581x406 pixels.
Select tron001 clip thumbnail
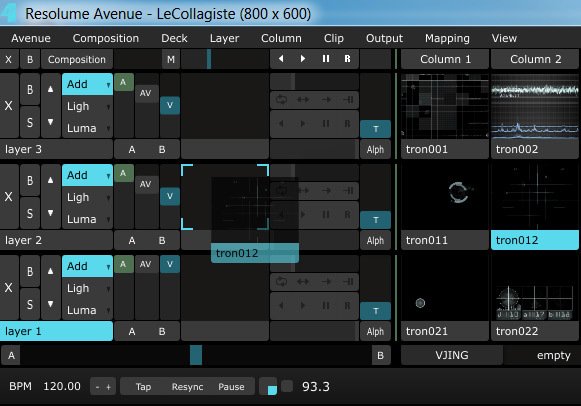coord(445,106)
